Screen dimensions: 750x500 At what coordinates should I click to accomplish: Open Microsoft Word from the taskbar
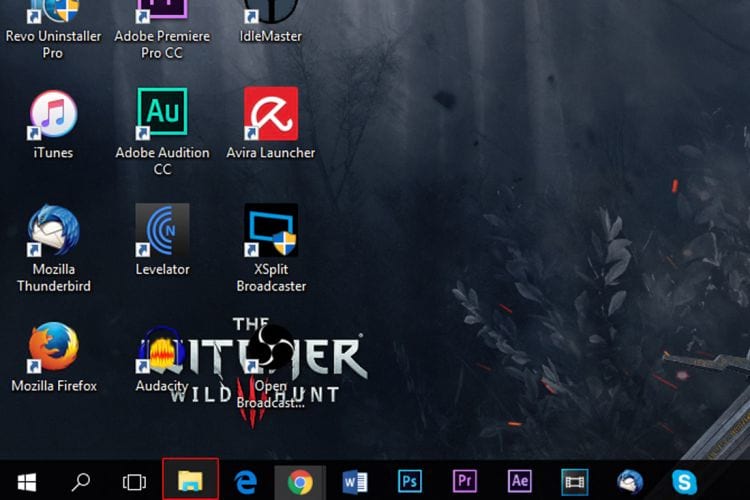click(x=355, y=482)
